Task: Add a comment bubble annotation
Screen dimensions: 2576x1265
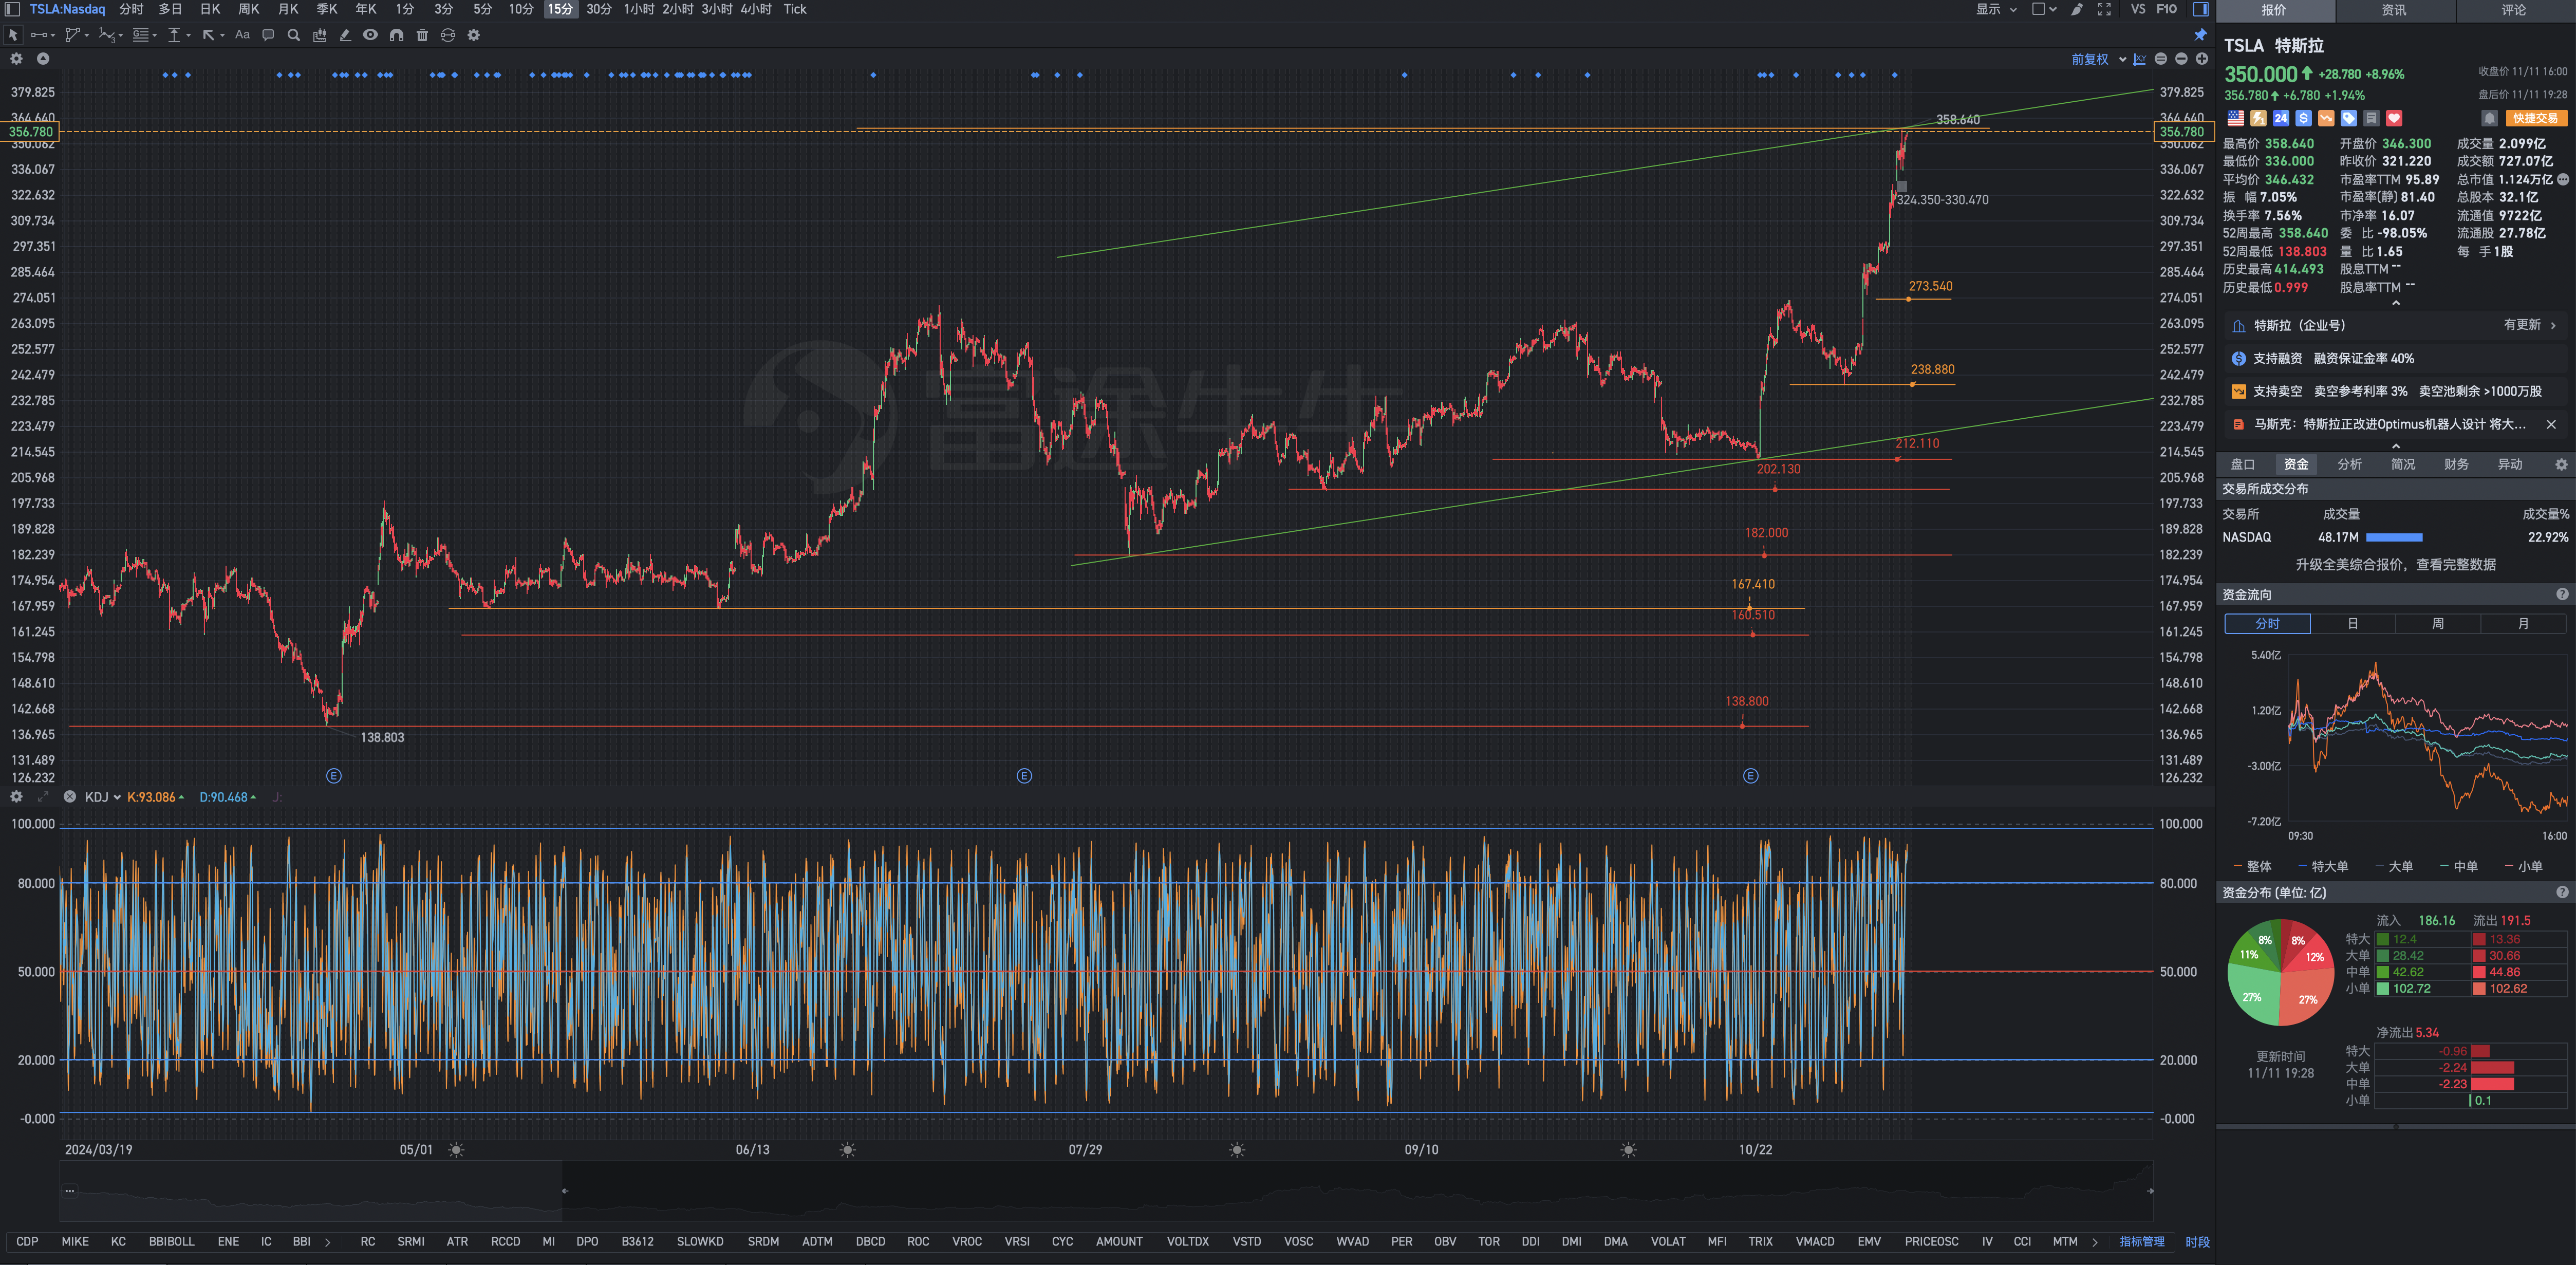Action: 268,35
